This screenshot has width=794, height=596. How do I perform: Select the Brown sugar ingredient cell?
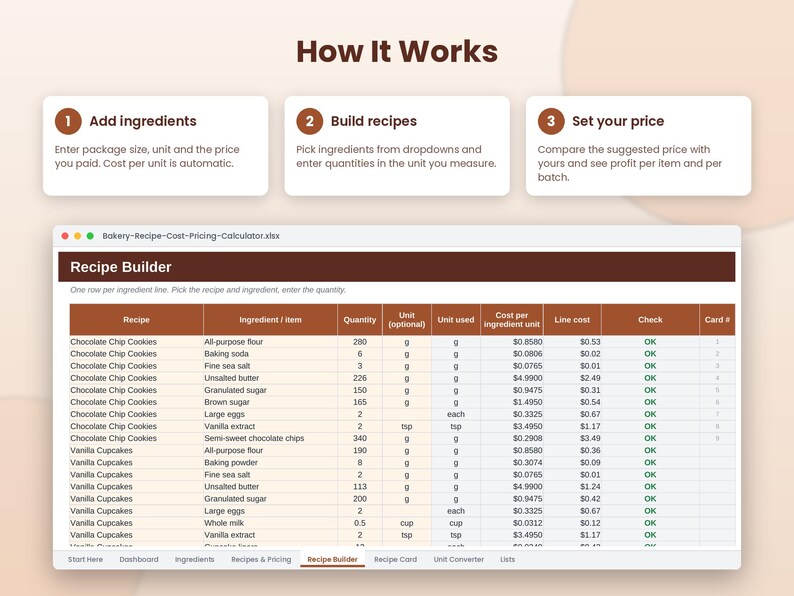click(x=270, y=402)
